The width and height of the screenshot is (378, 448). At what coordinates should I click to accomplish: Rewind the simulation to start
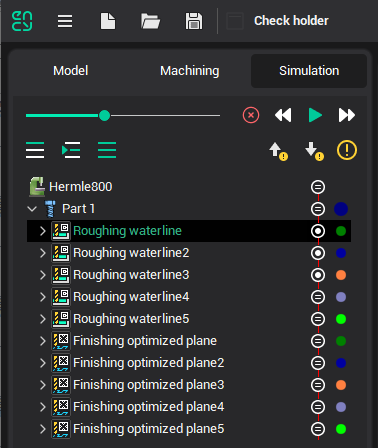click(283, 115)
